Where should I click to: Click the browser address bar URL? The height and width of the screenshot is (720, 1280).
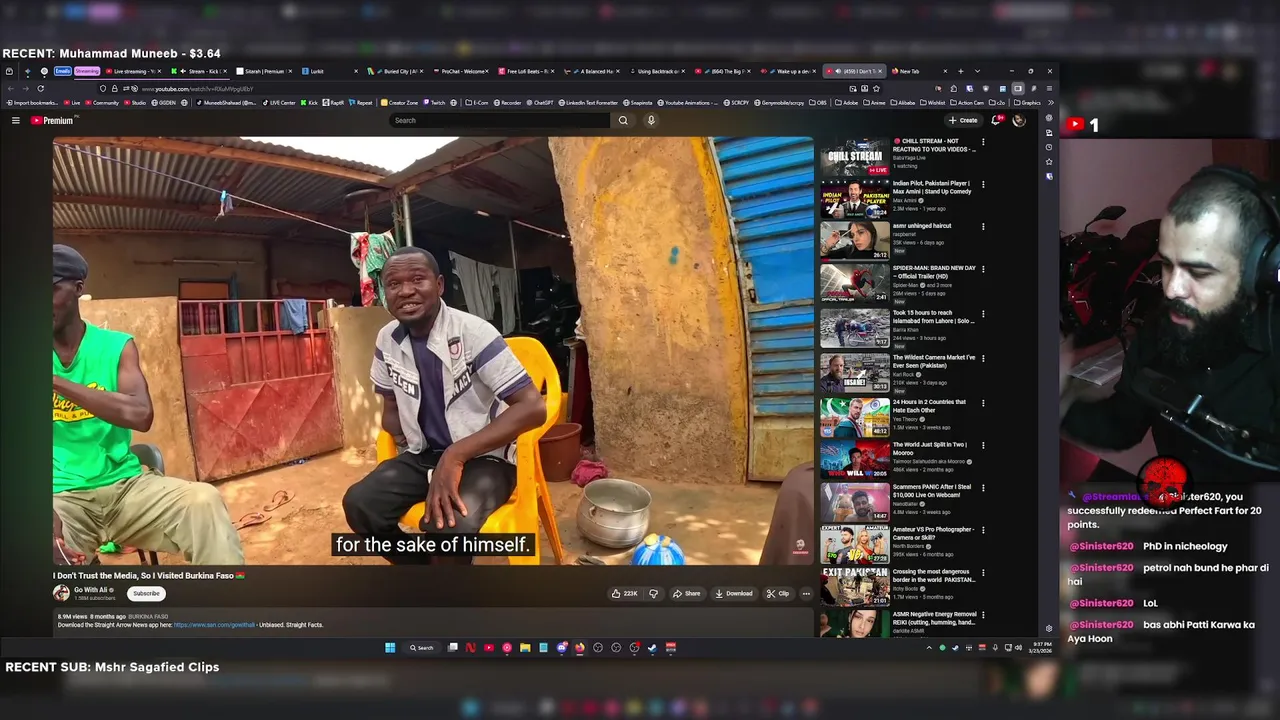pos(197,88)
